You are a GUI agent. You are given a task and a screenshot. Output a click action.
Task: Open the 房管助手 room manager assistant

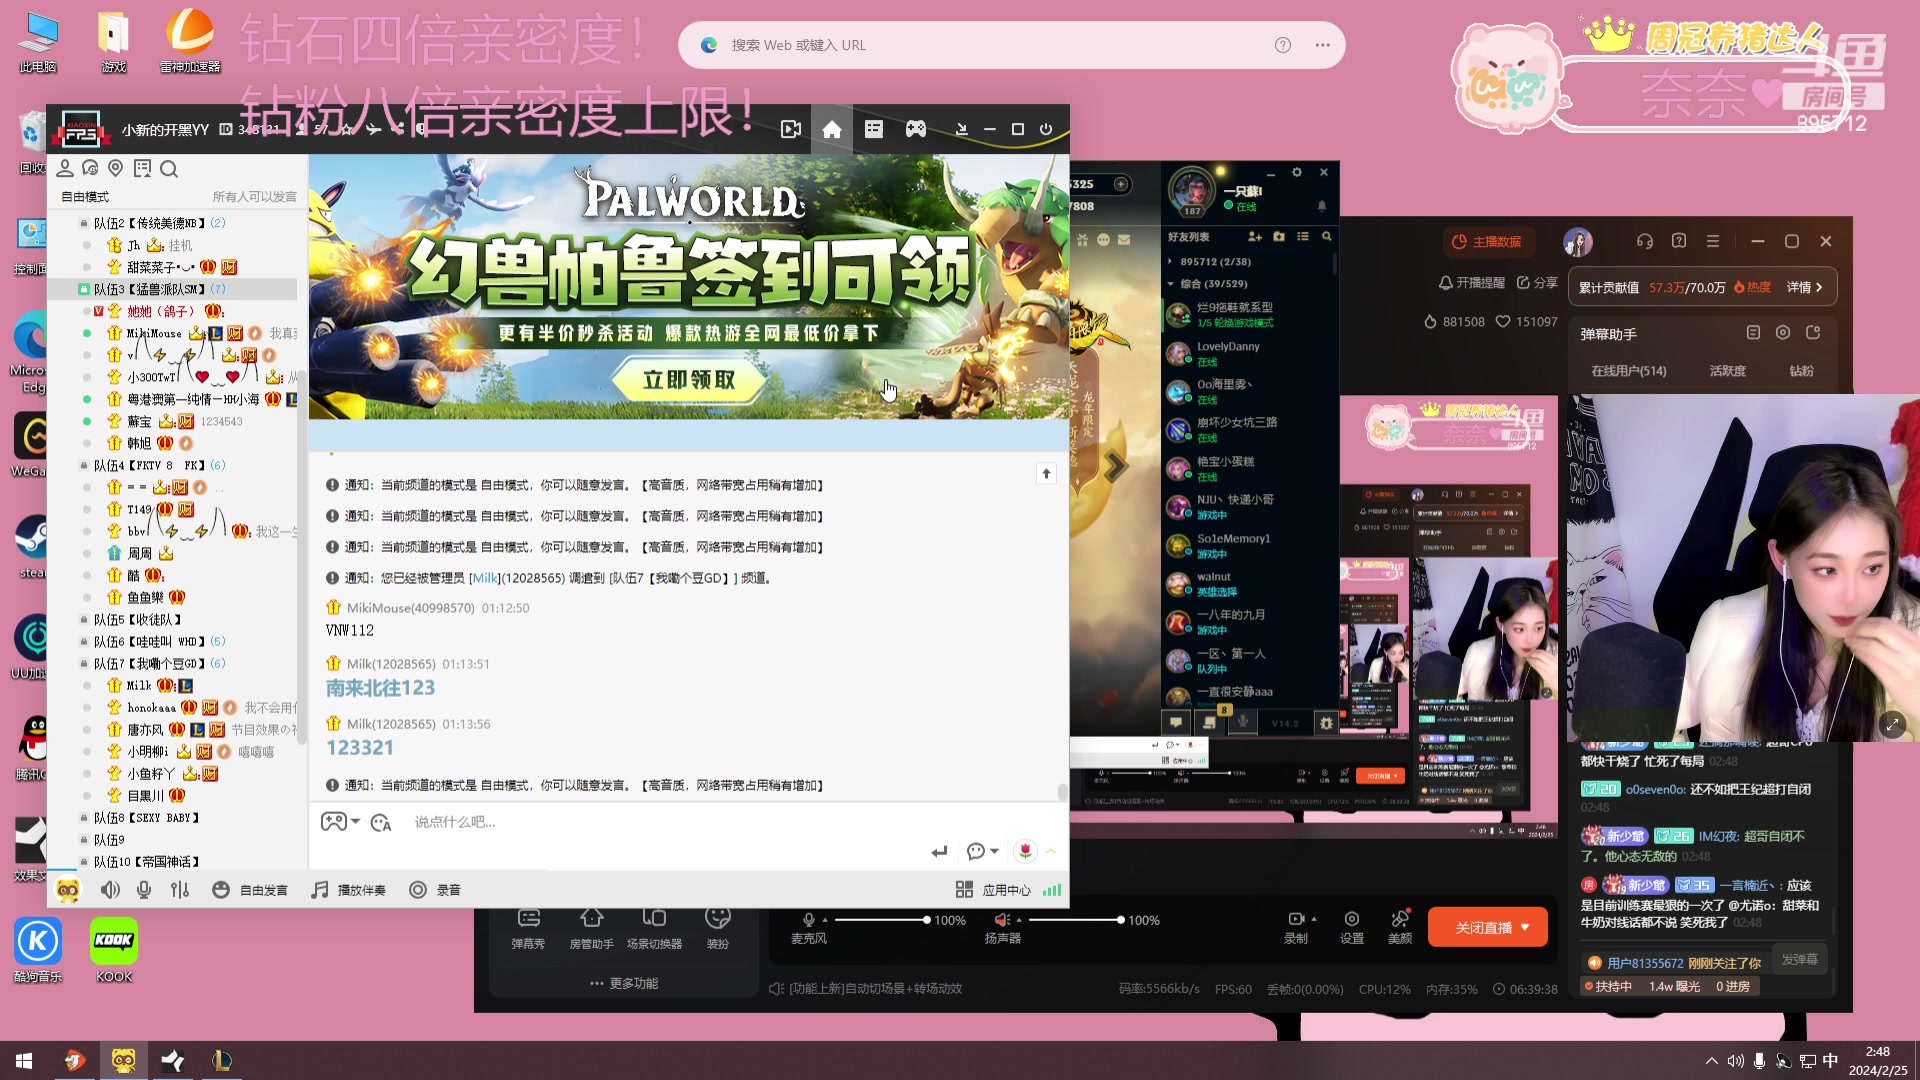(591, 929)
